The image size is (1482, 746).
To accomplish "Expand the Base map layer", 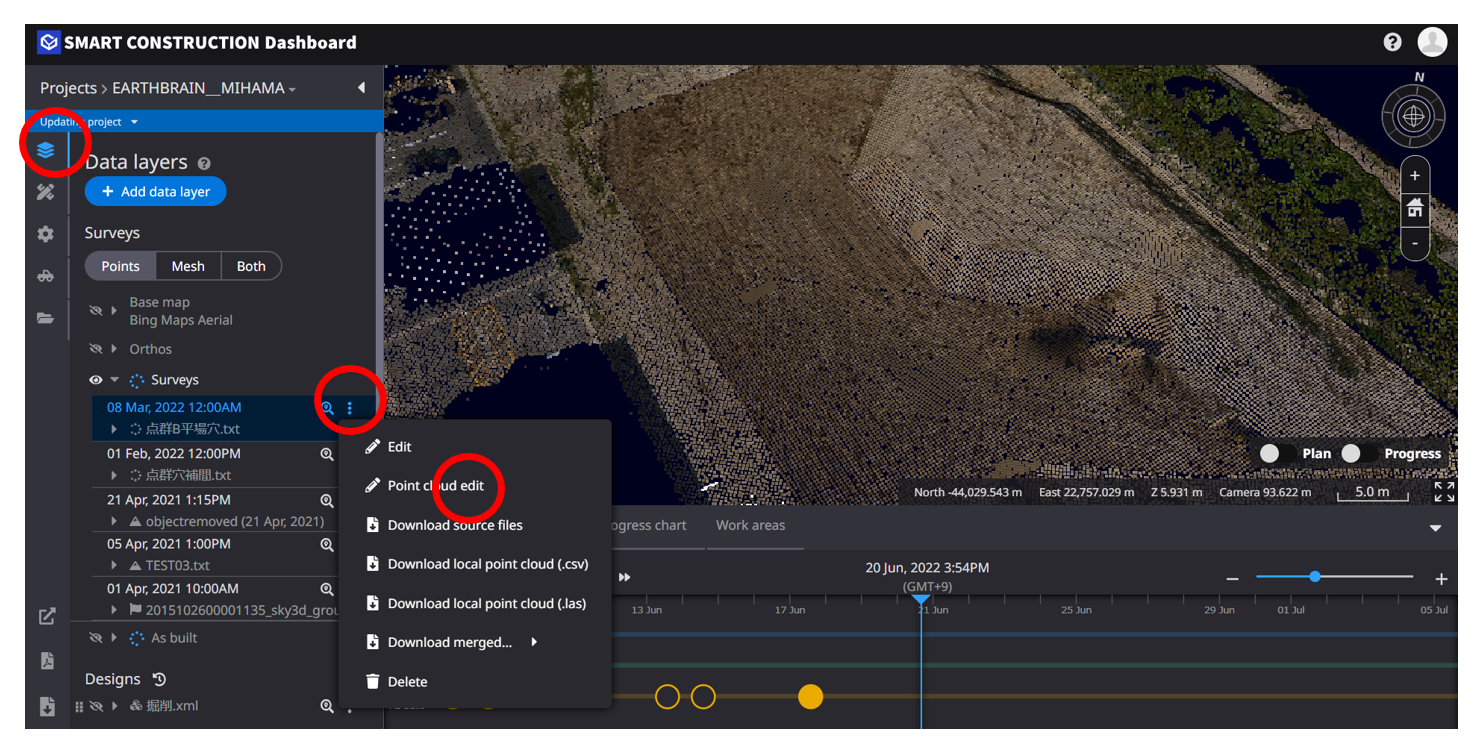I will pyautogui.click(x=114, y=311).
